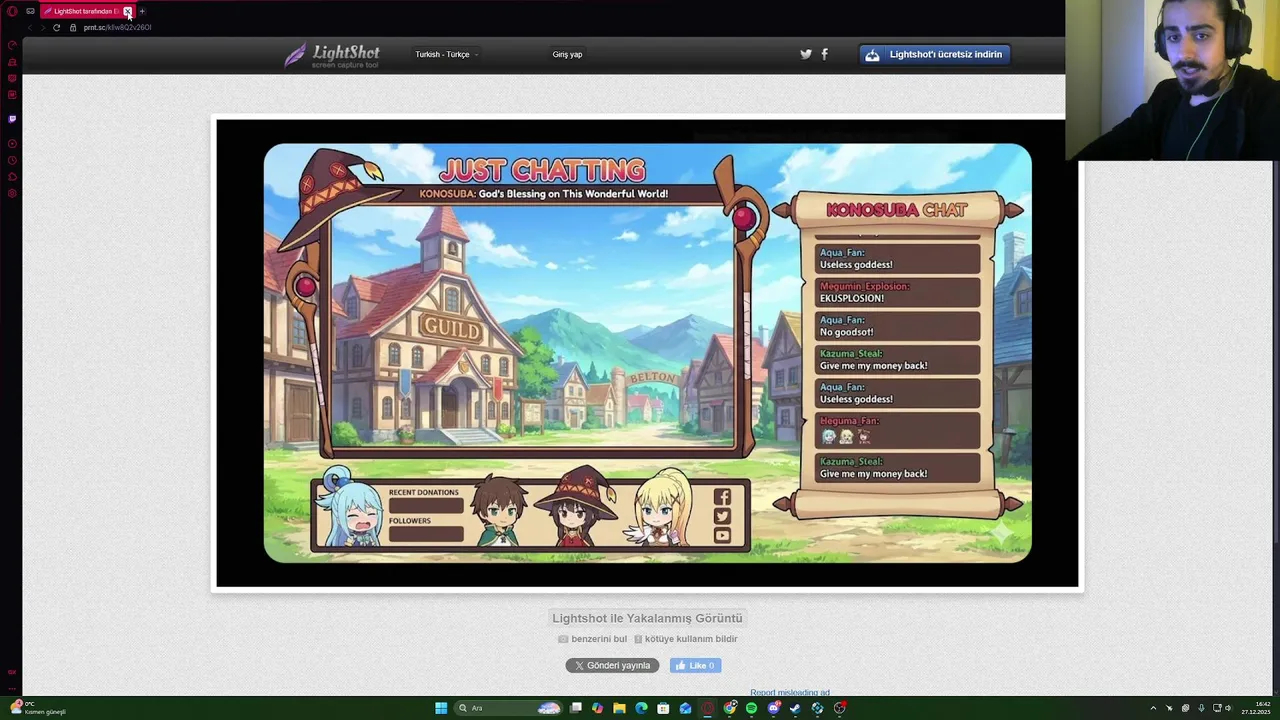Image resolution: width=1280 pixels, height=720 pixels.
Task: Open Discord from the taskbar
Action: 773,708
